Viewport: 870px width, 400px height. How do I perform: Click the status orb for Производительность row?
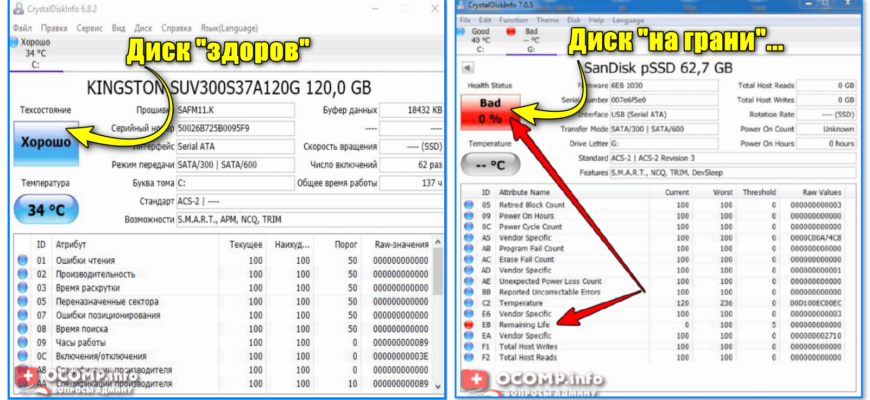(x=23, y=274)
